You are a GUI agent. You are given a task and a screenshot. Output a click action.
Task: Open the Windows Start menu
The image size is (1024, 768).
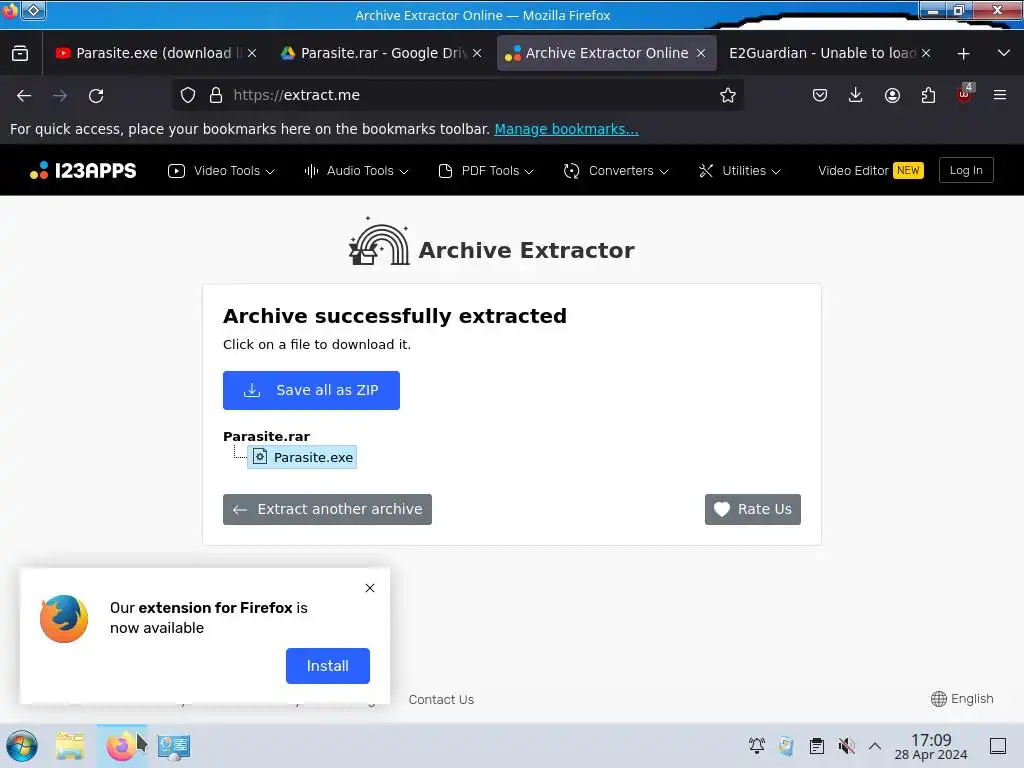pos(22,746)
